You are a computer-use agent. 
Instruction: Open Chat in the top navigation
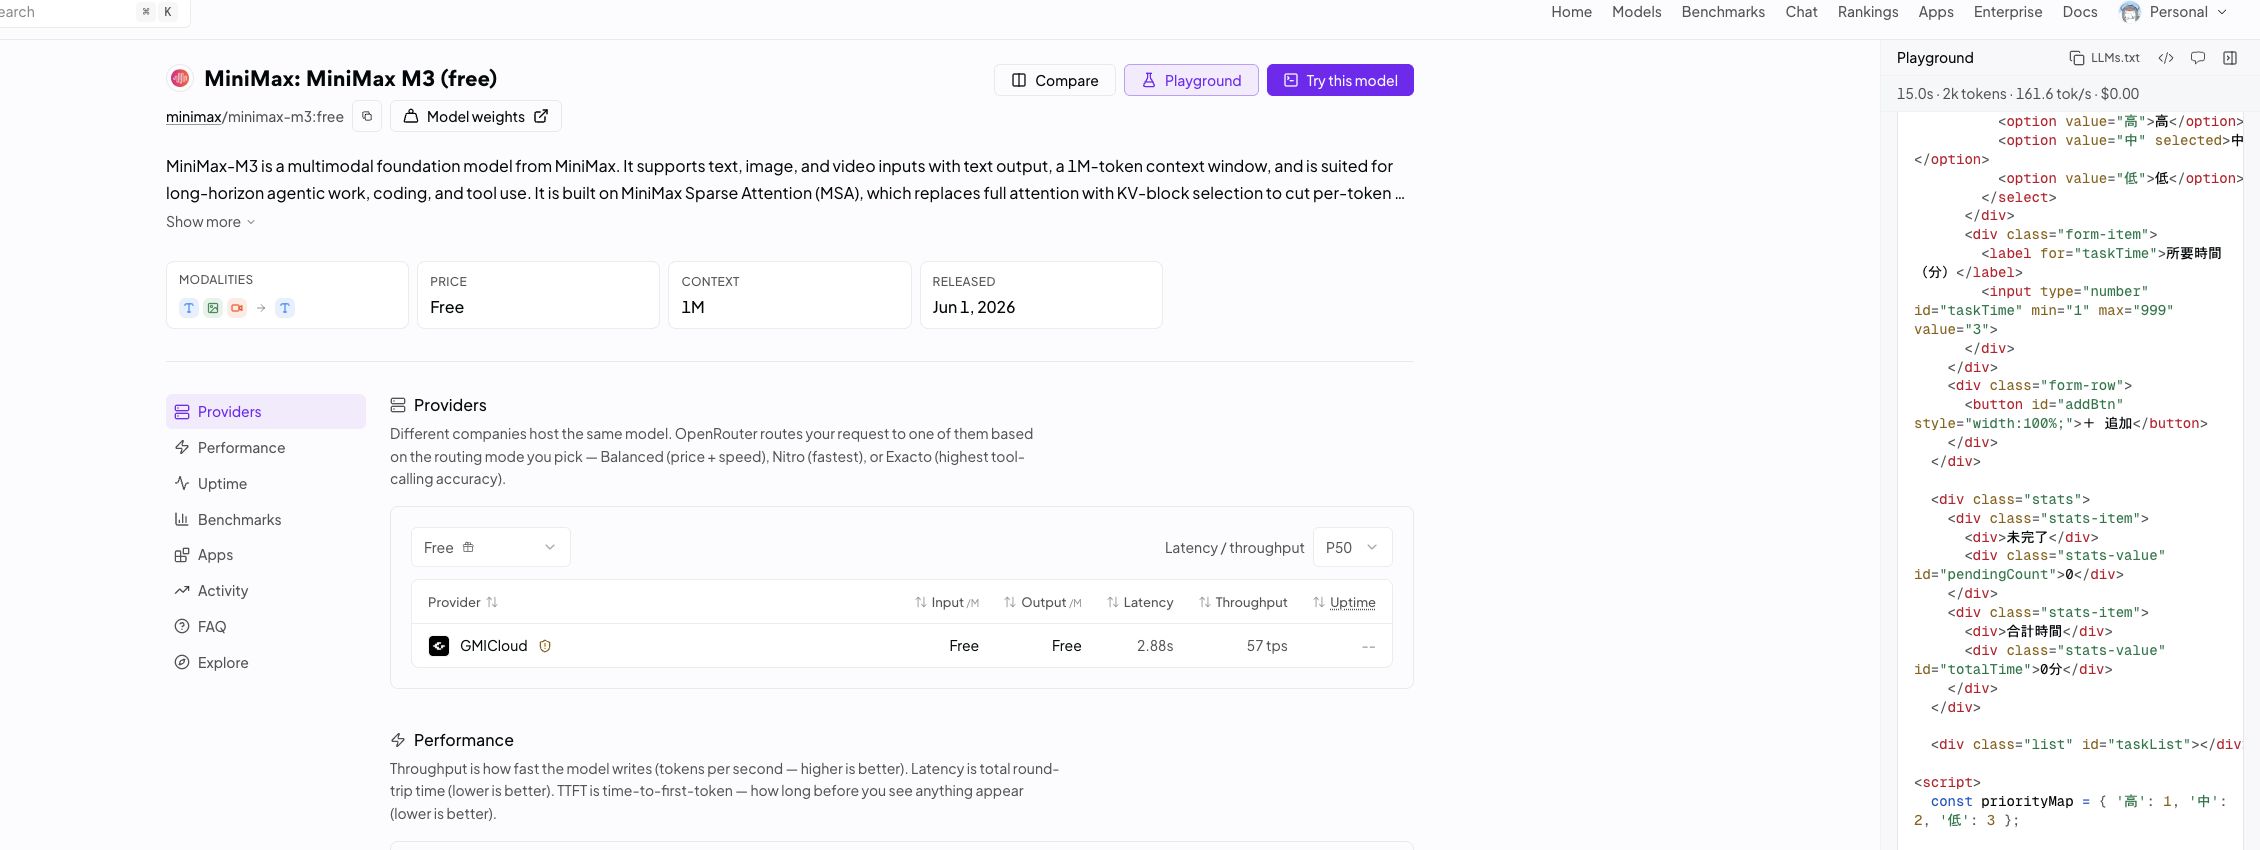(x=1802, y=12)
